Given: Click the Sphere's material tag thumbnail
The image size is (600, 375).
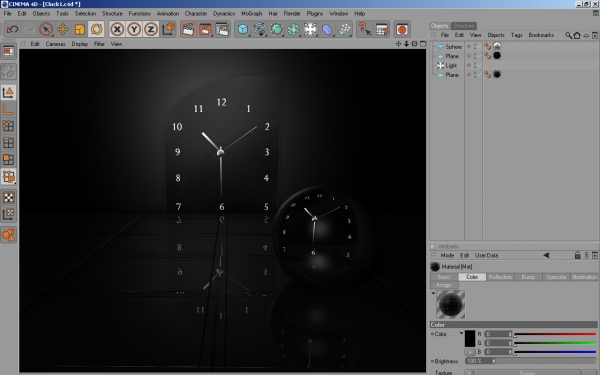Looking at the screenshot, I should coord(497,46).
